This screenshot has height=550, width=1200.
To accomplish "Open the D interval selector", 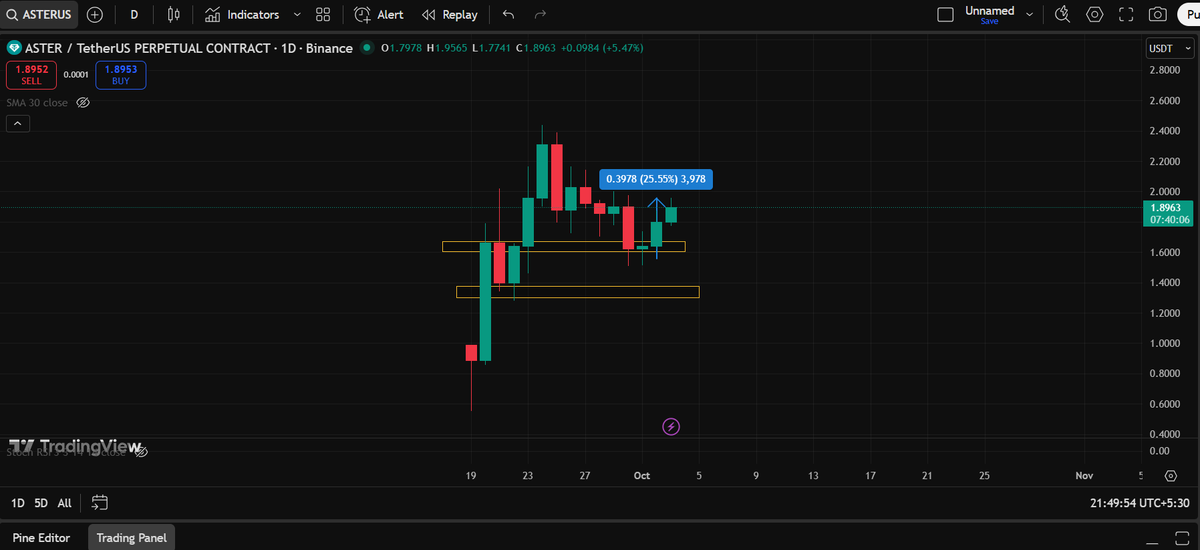I will pos(134,15).
